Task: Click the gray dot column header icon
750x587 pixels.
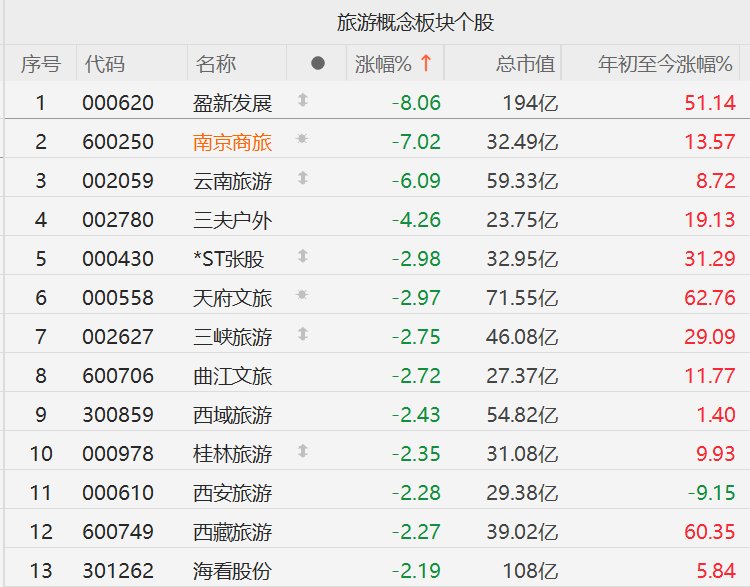Action: click(x=318, y=64)
